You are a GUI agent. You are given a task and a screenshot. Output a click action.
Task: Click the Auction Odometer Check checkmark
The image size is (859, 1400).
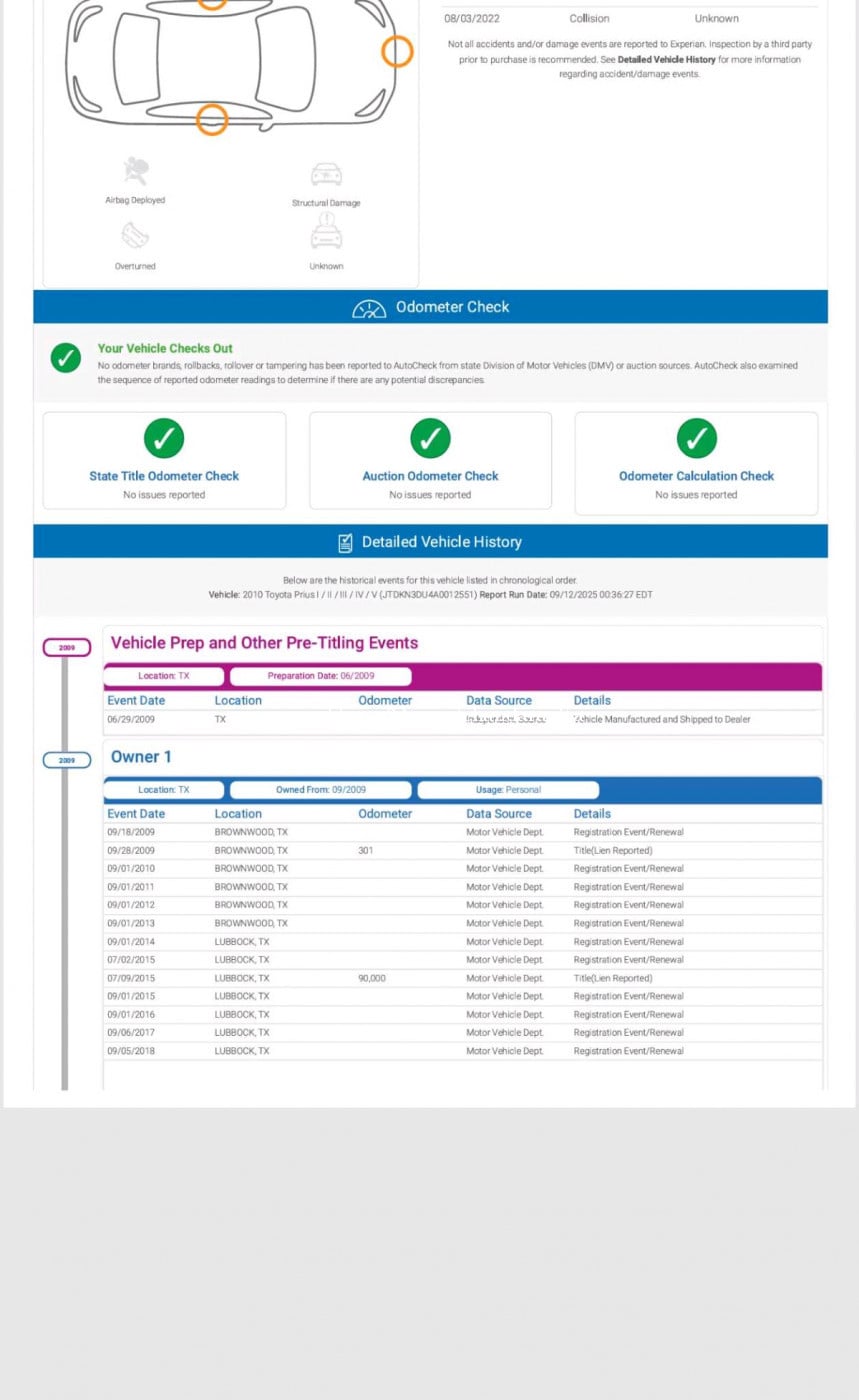[430, 437]
